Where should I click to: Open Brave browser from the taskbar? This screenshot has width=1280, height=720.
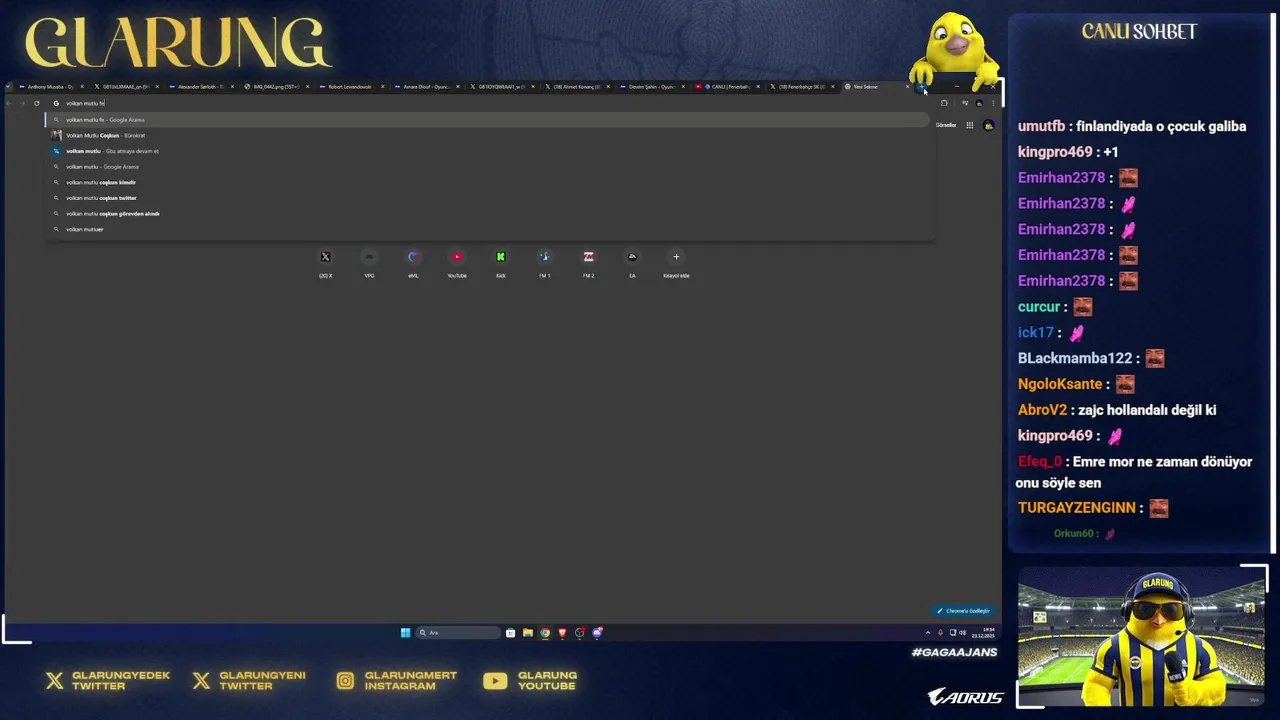[x=562, y=632]
